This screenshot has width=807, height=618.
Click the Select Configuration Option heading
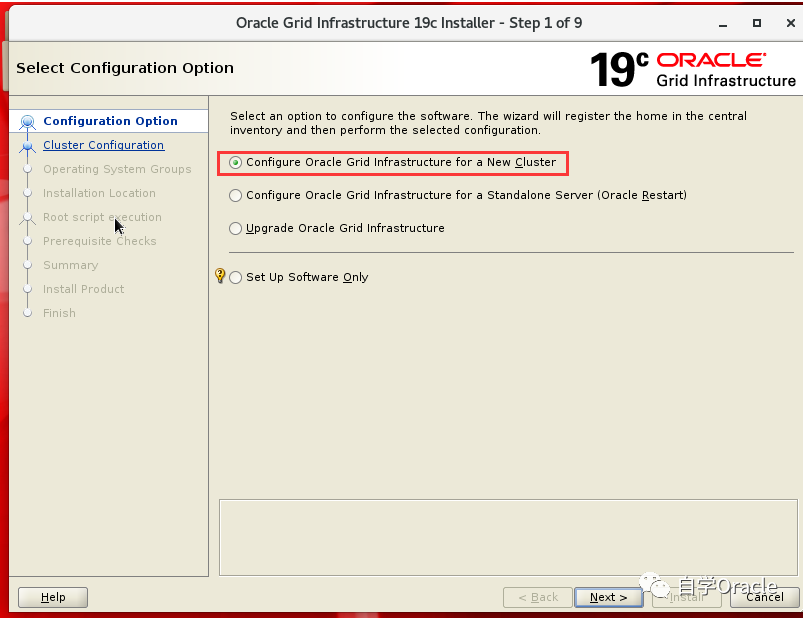coord(125,68)
